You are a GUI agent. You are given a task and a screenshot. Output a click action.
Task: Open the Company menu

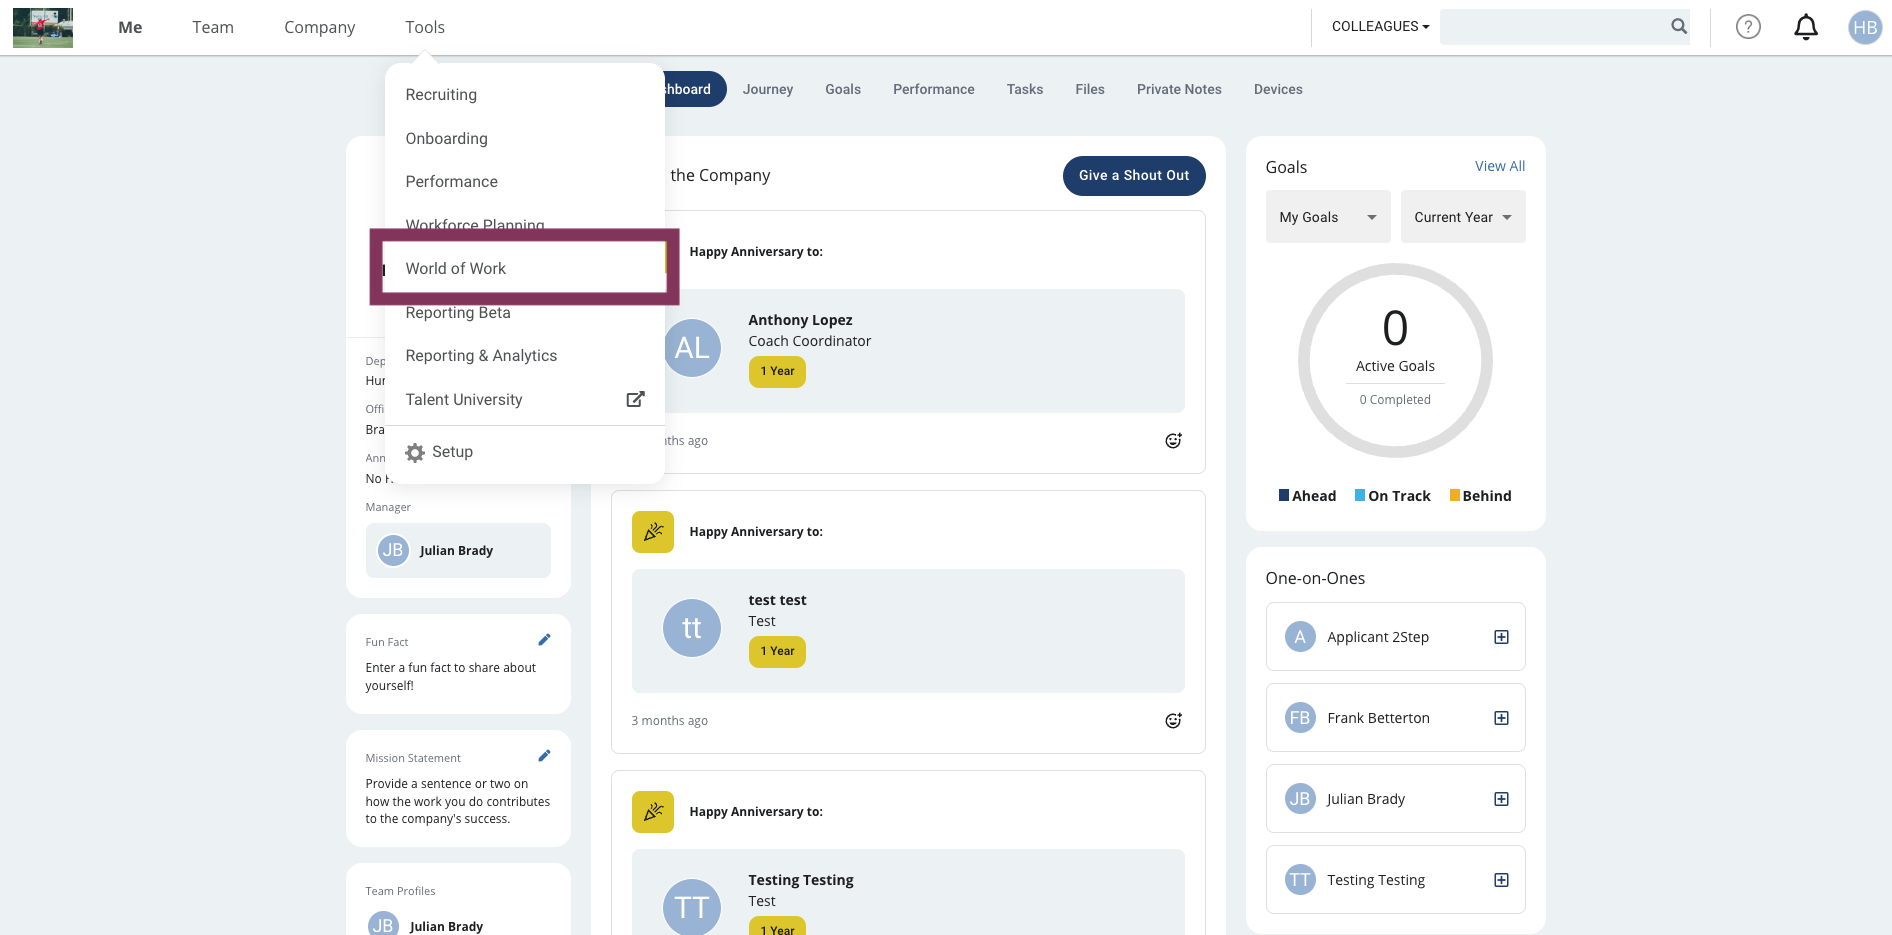[319, 27]
